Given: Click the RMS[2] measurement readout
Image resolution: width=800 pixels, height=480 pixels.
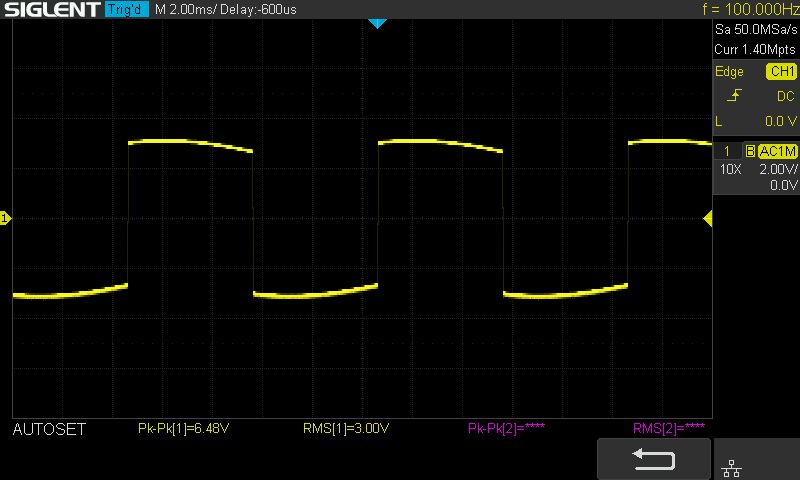Looking at the screenshot, I should pyautogui.click(x=669, y=428).
